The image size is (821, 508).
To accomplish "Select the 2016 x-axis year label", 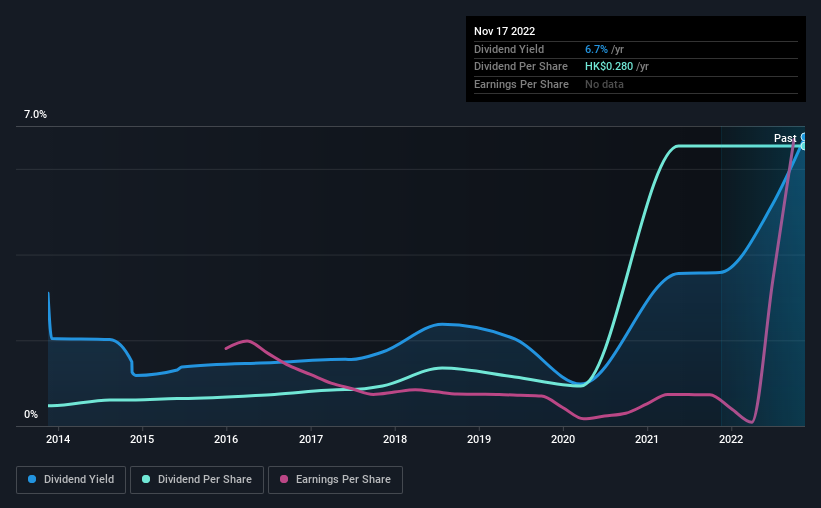I will [x=226, y=438].
